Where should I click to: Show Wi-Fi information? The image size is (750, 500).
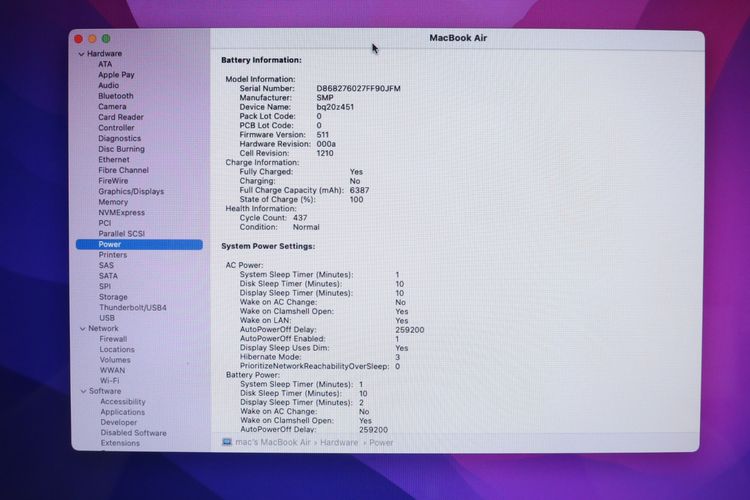pyautogui.click(x=110, y=381)
